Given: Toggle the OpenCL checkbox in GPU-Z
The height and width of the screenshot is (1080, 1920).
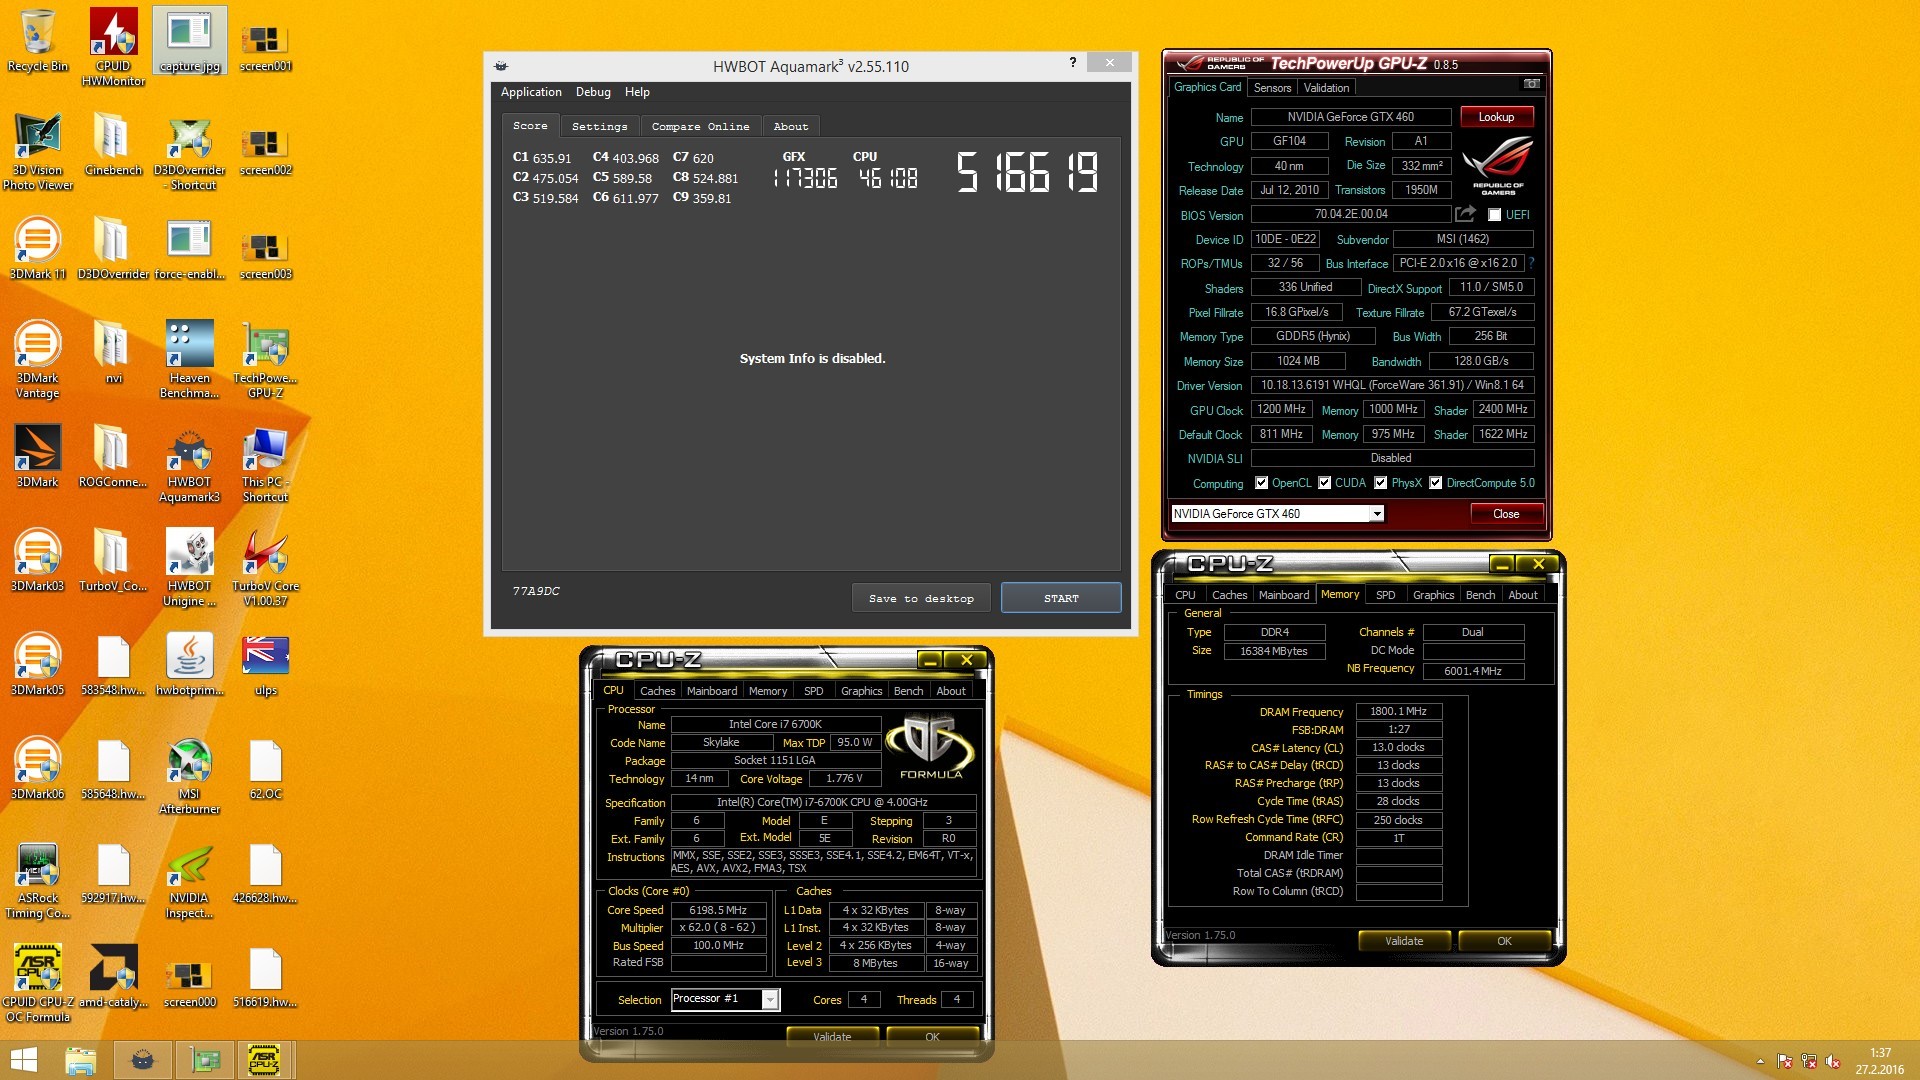Looking at the screenshot, I should [x=1261, y=483].
